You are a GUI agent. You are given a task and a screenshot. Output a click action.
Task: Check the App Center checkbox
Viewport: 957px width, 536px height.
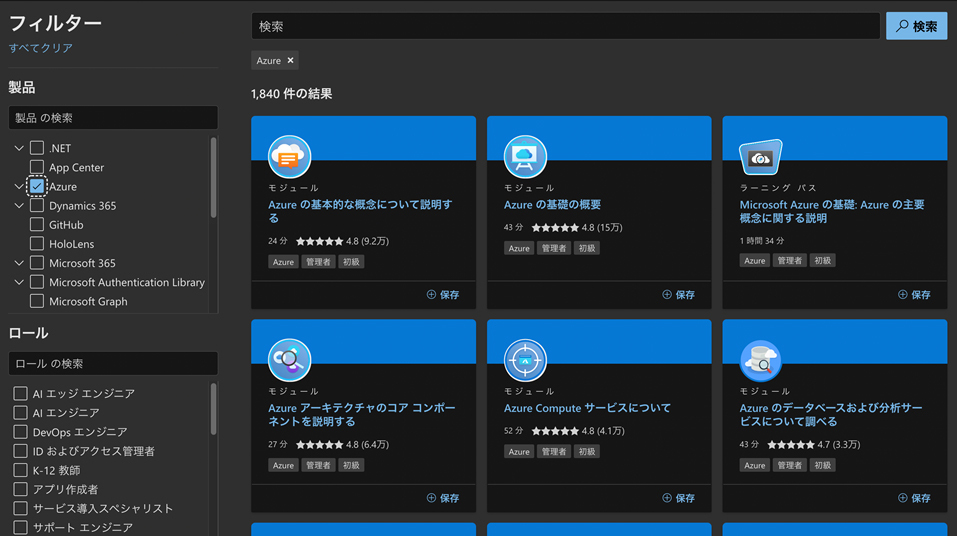click(x=37, y=167)
